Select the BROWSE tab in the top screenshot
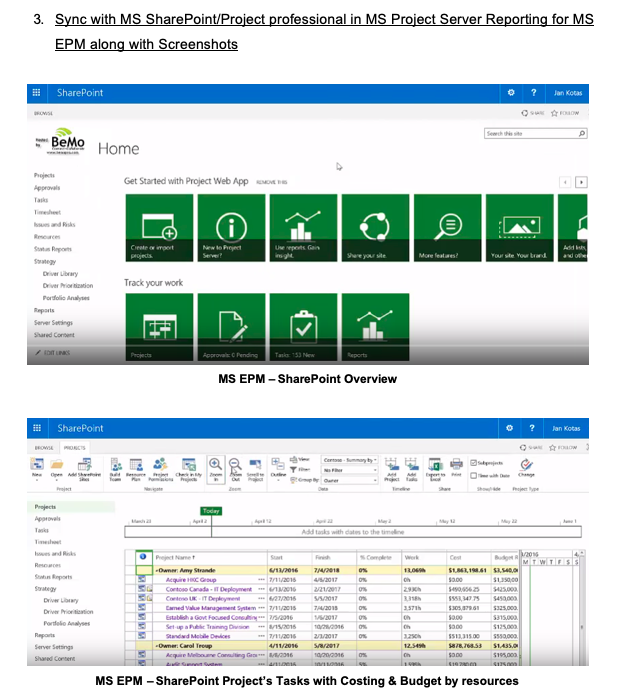 click(43, 114)
